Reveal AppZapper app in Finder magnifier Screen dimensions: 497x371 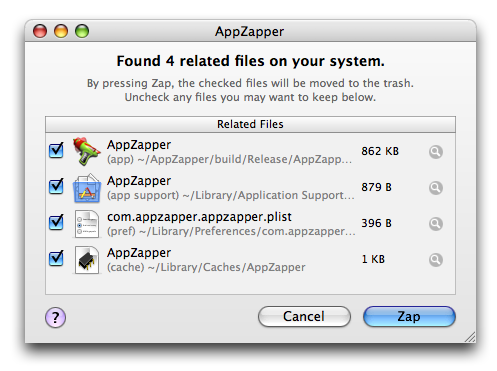pyautogui.click(x=435, y=152)
